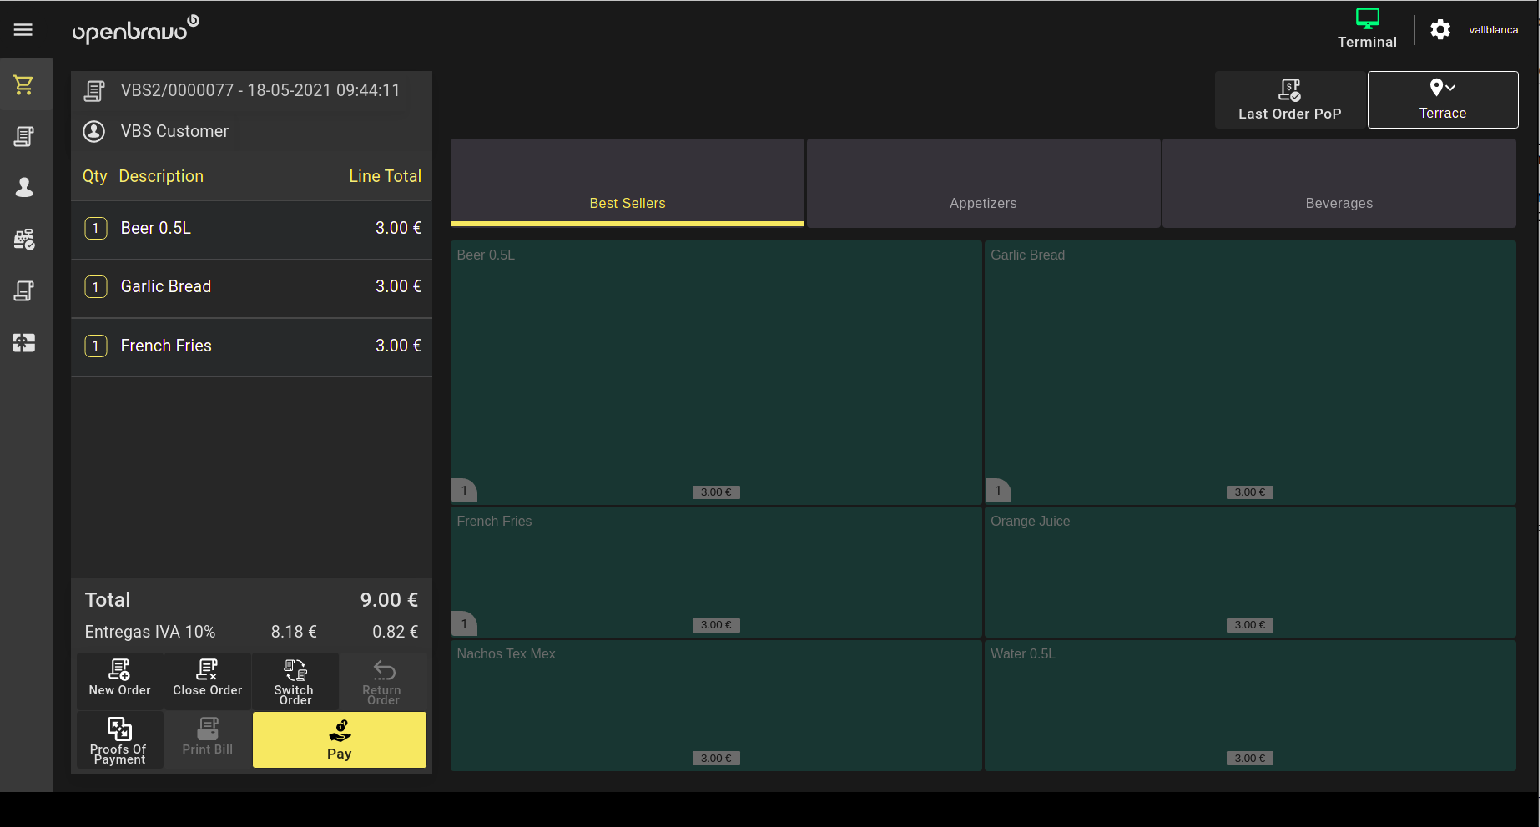Click the VBS Customer avatar icon

(x=94, y=131)
